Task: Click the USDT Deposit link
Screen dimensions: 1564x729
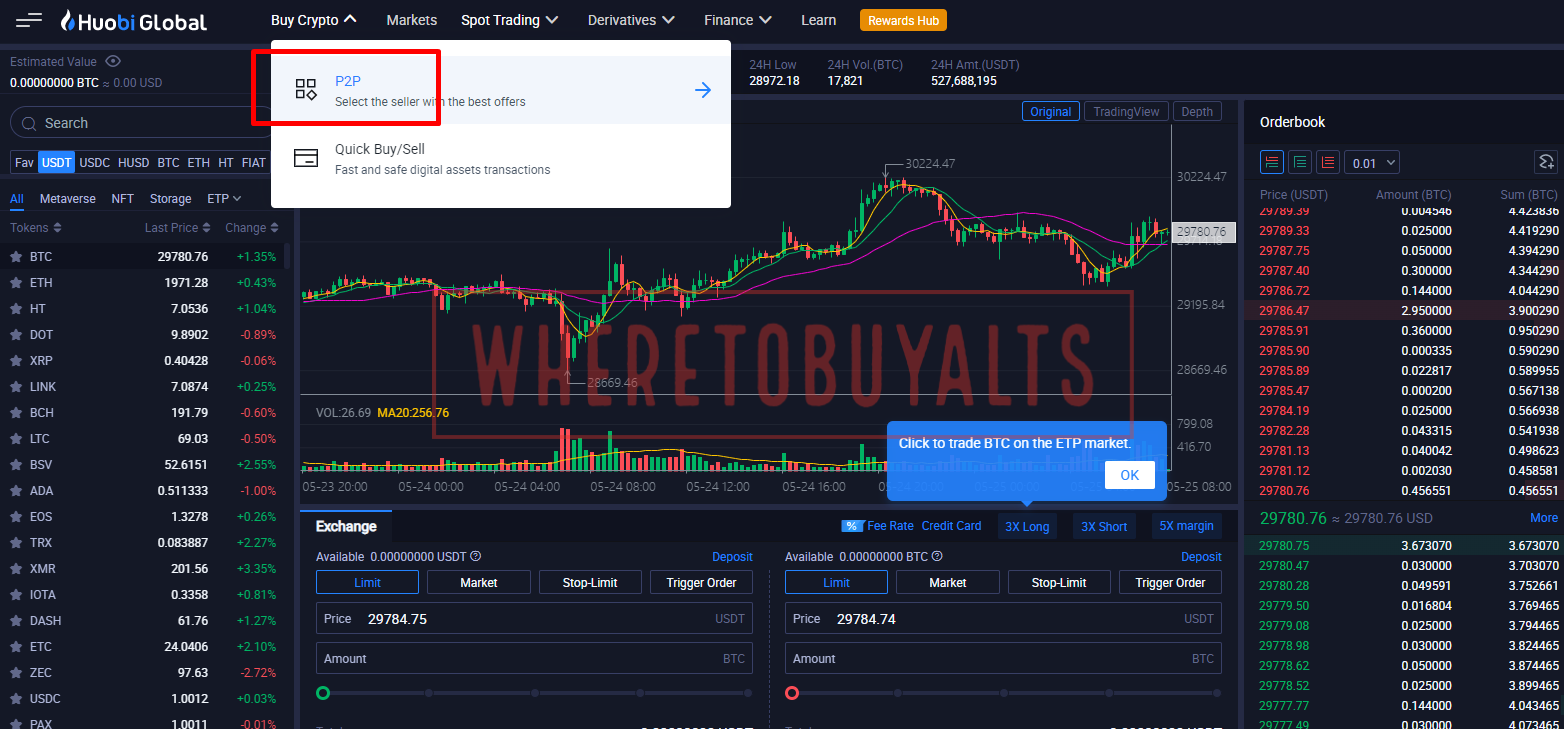Action: coord(732,557)
